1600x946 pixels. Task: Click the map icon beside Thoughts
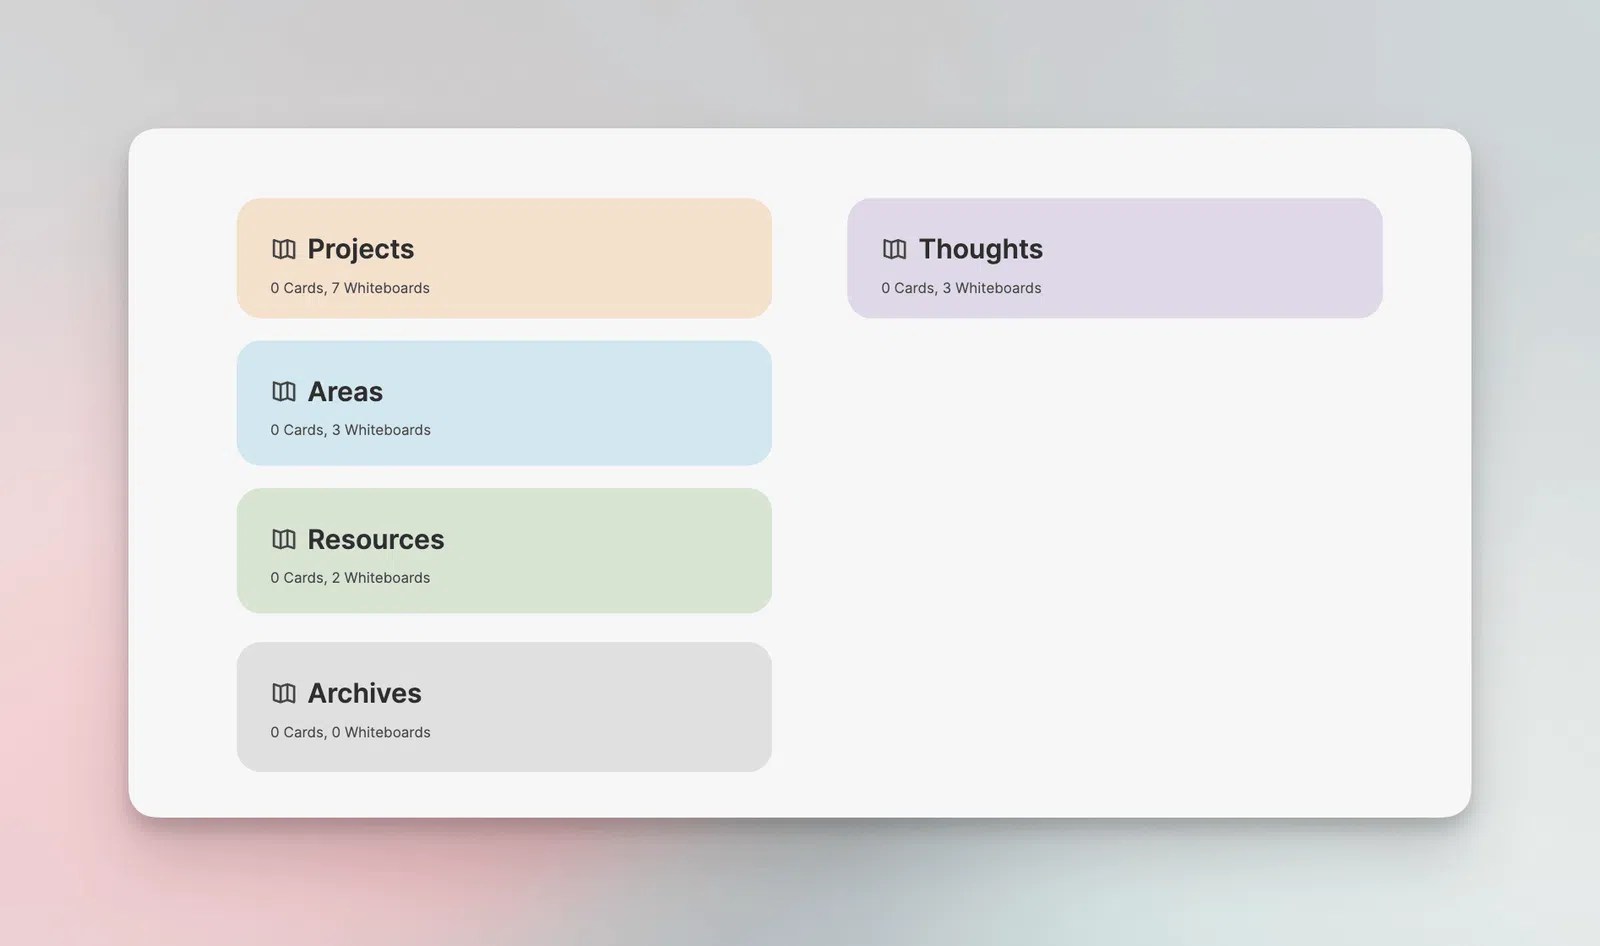(x=895, y=249)
